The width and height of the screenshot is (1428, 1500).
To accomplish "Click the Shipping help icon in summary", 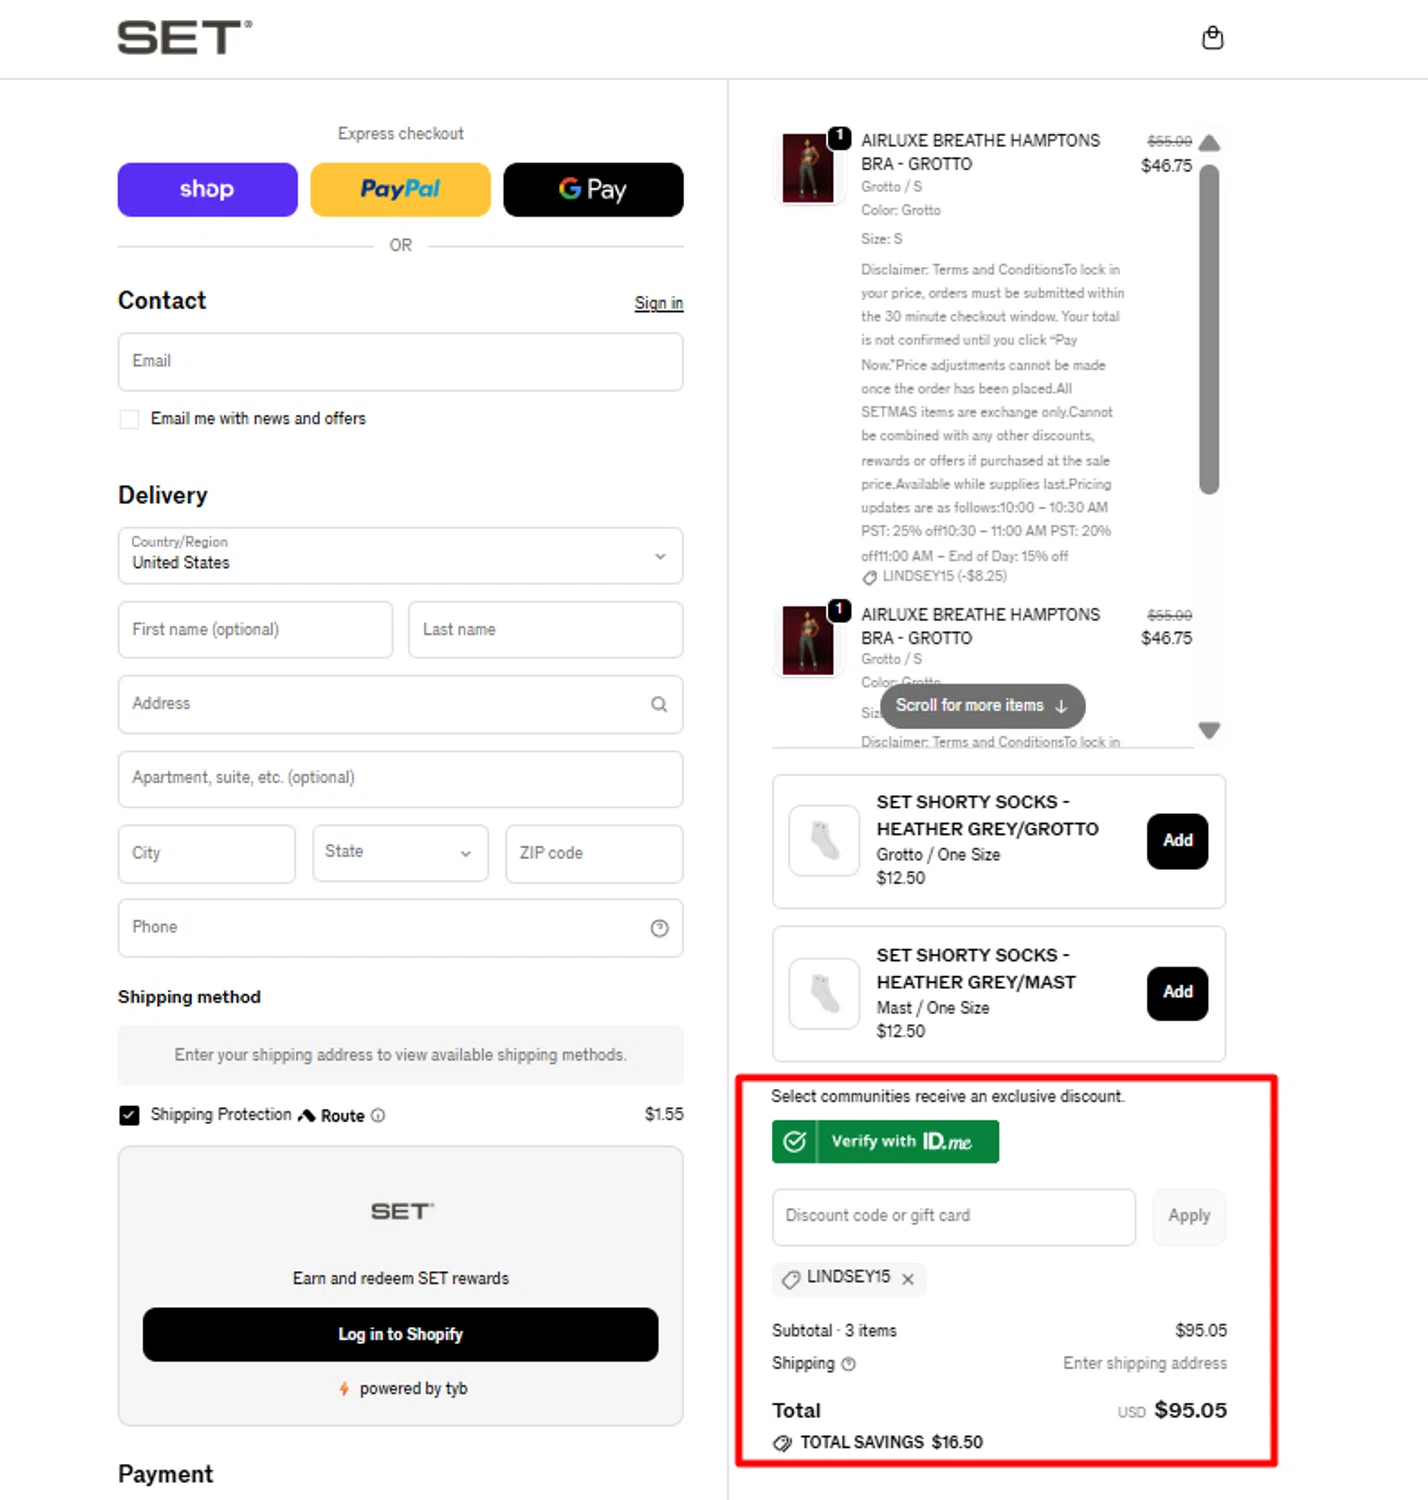I will [x=849, y=1364].
